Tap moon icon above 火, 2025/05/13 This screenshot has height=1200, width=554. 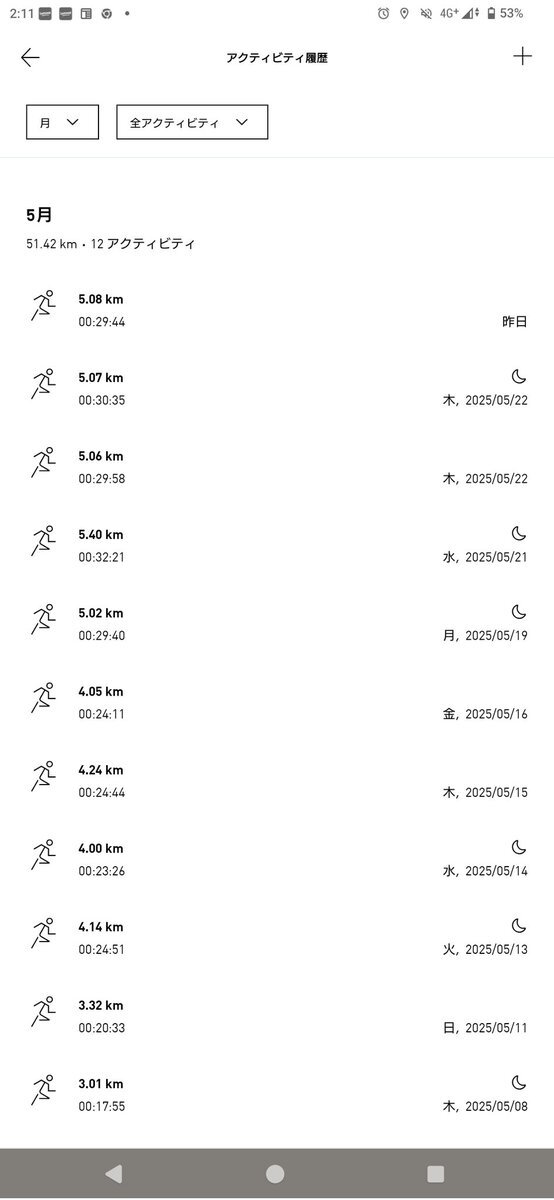tap(518, 925)
